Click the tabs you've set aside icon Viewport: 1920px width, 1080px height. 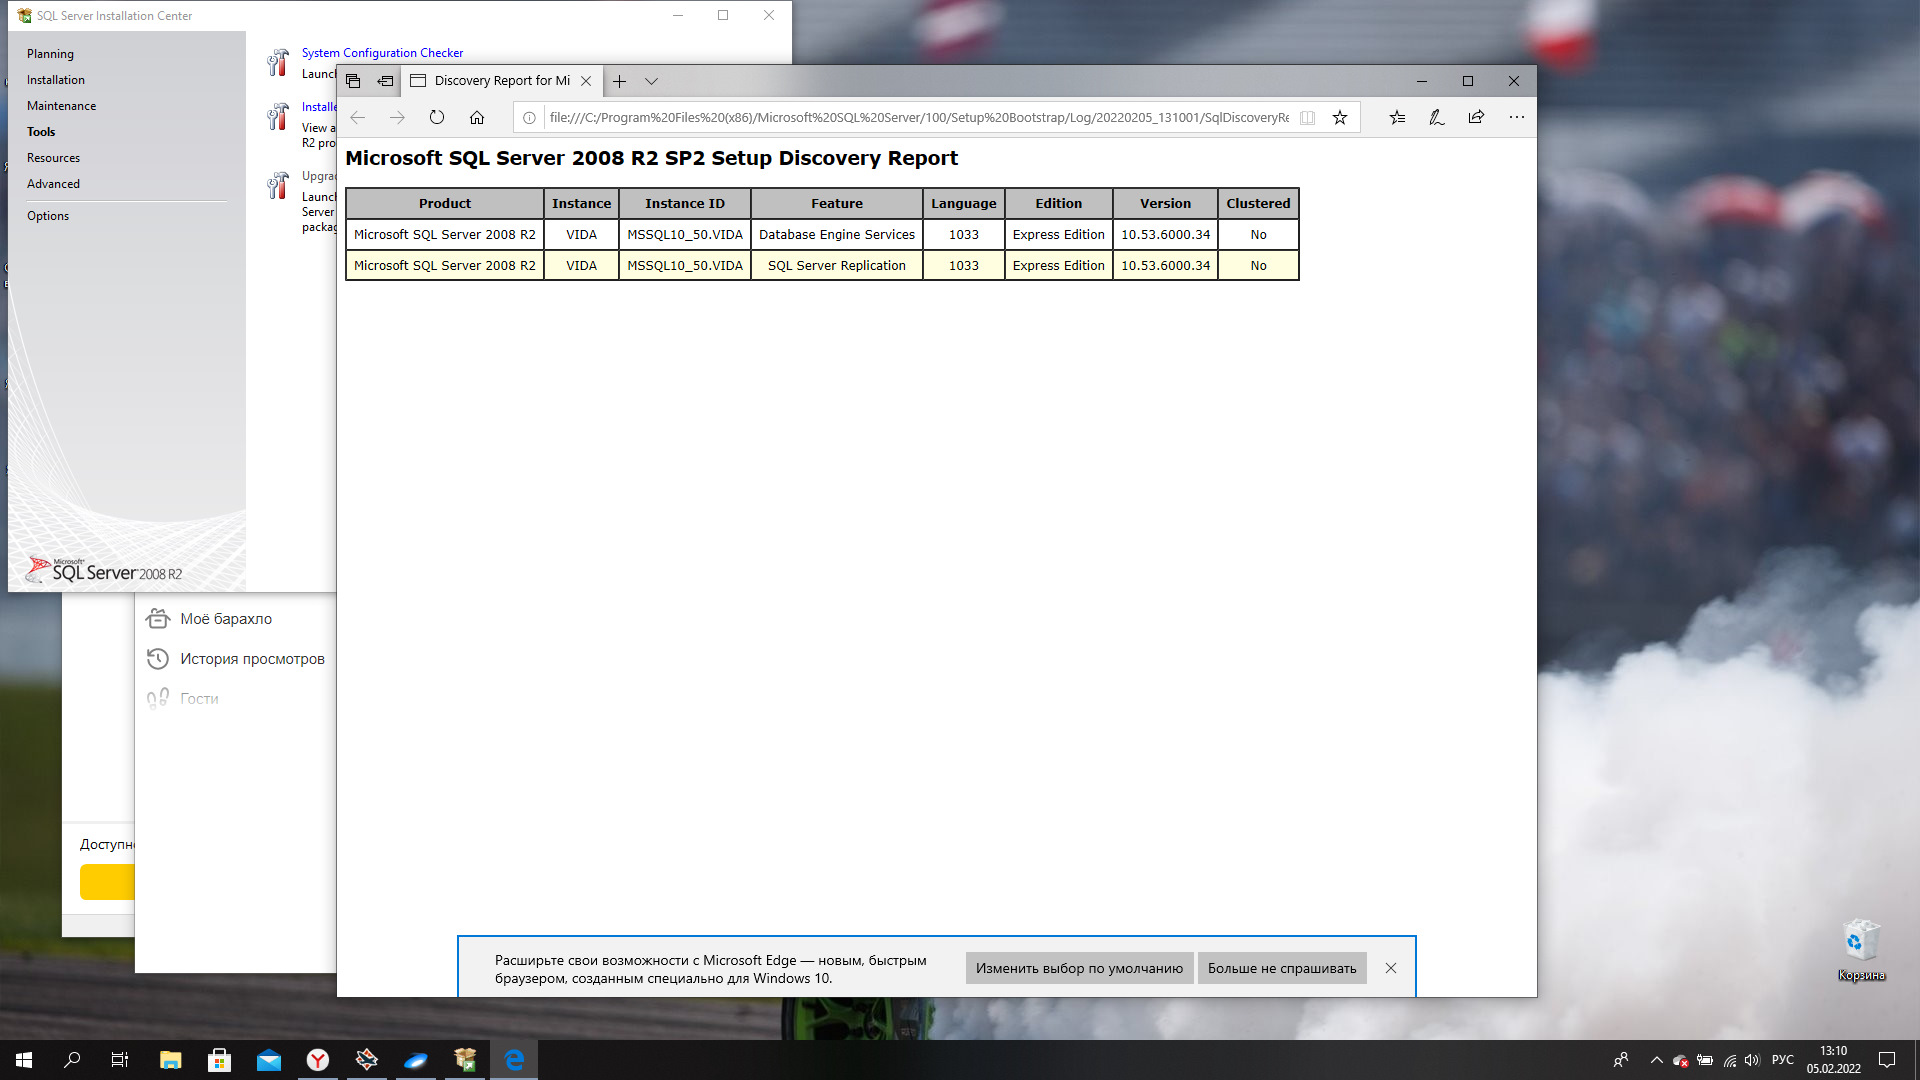click(x=353, y=81)
